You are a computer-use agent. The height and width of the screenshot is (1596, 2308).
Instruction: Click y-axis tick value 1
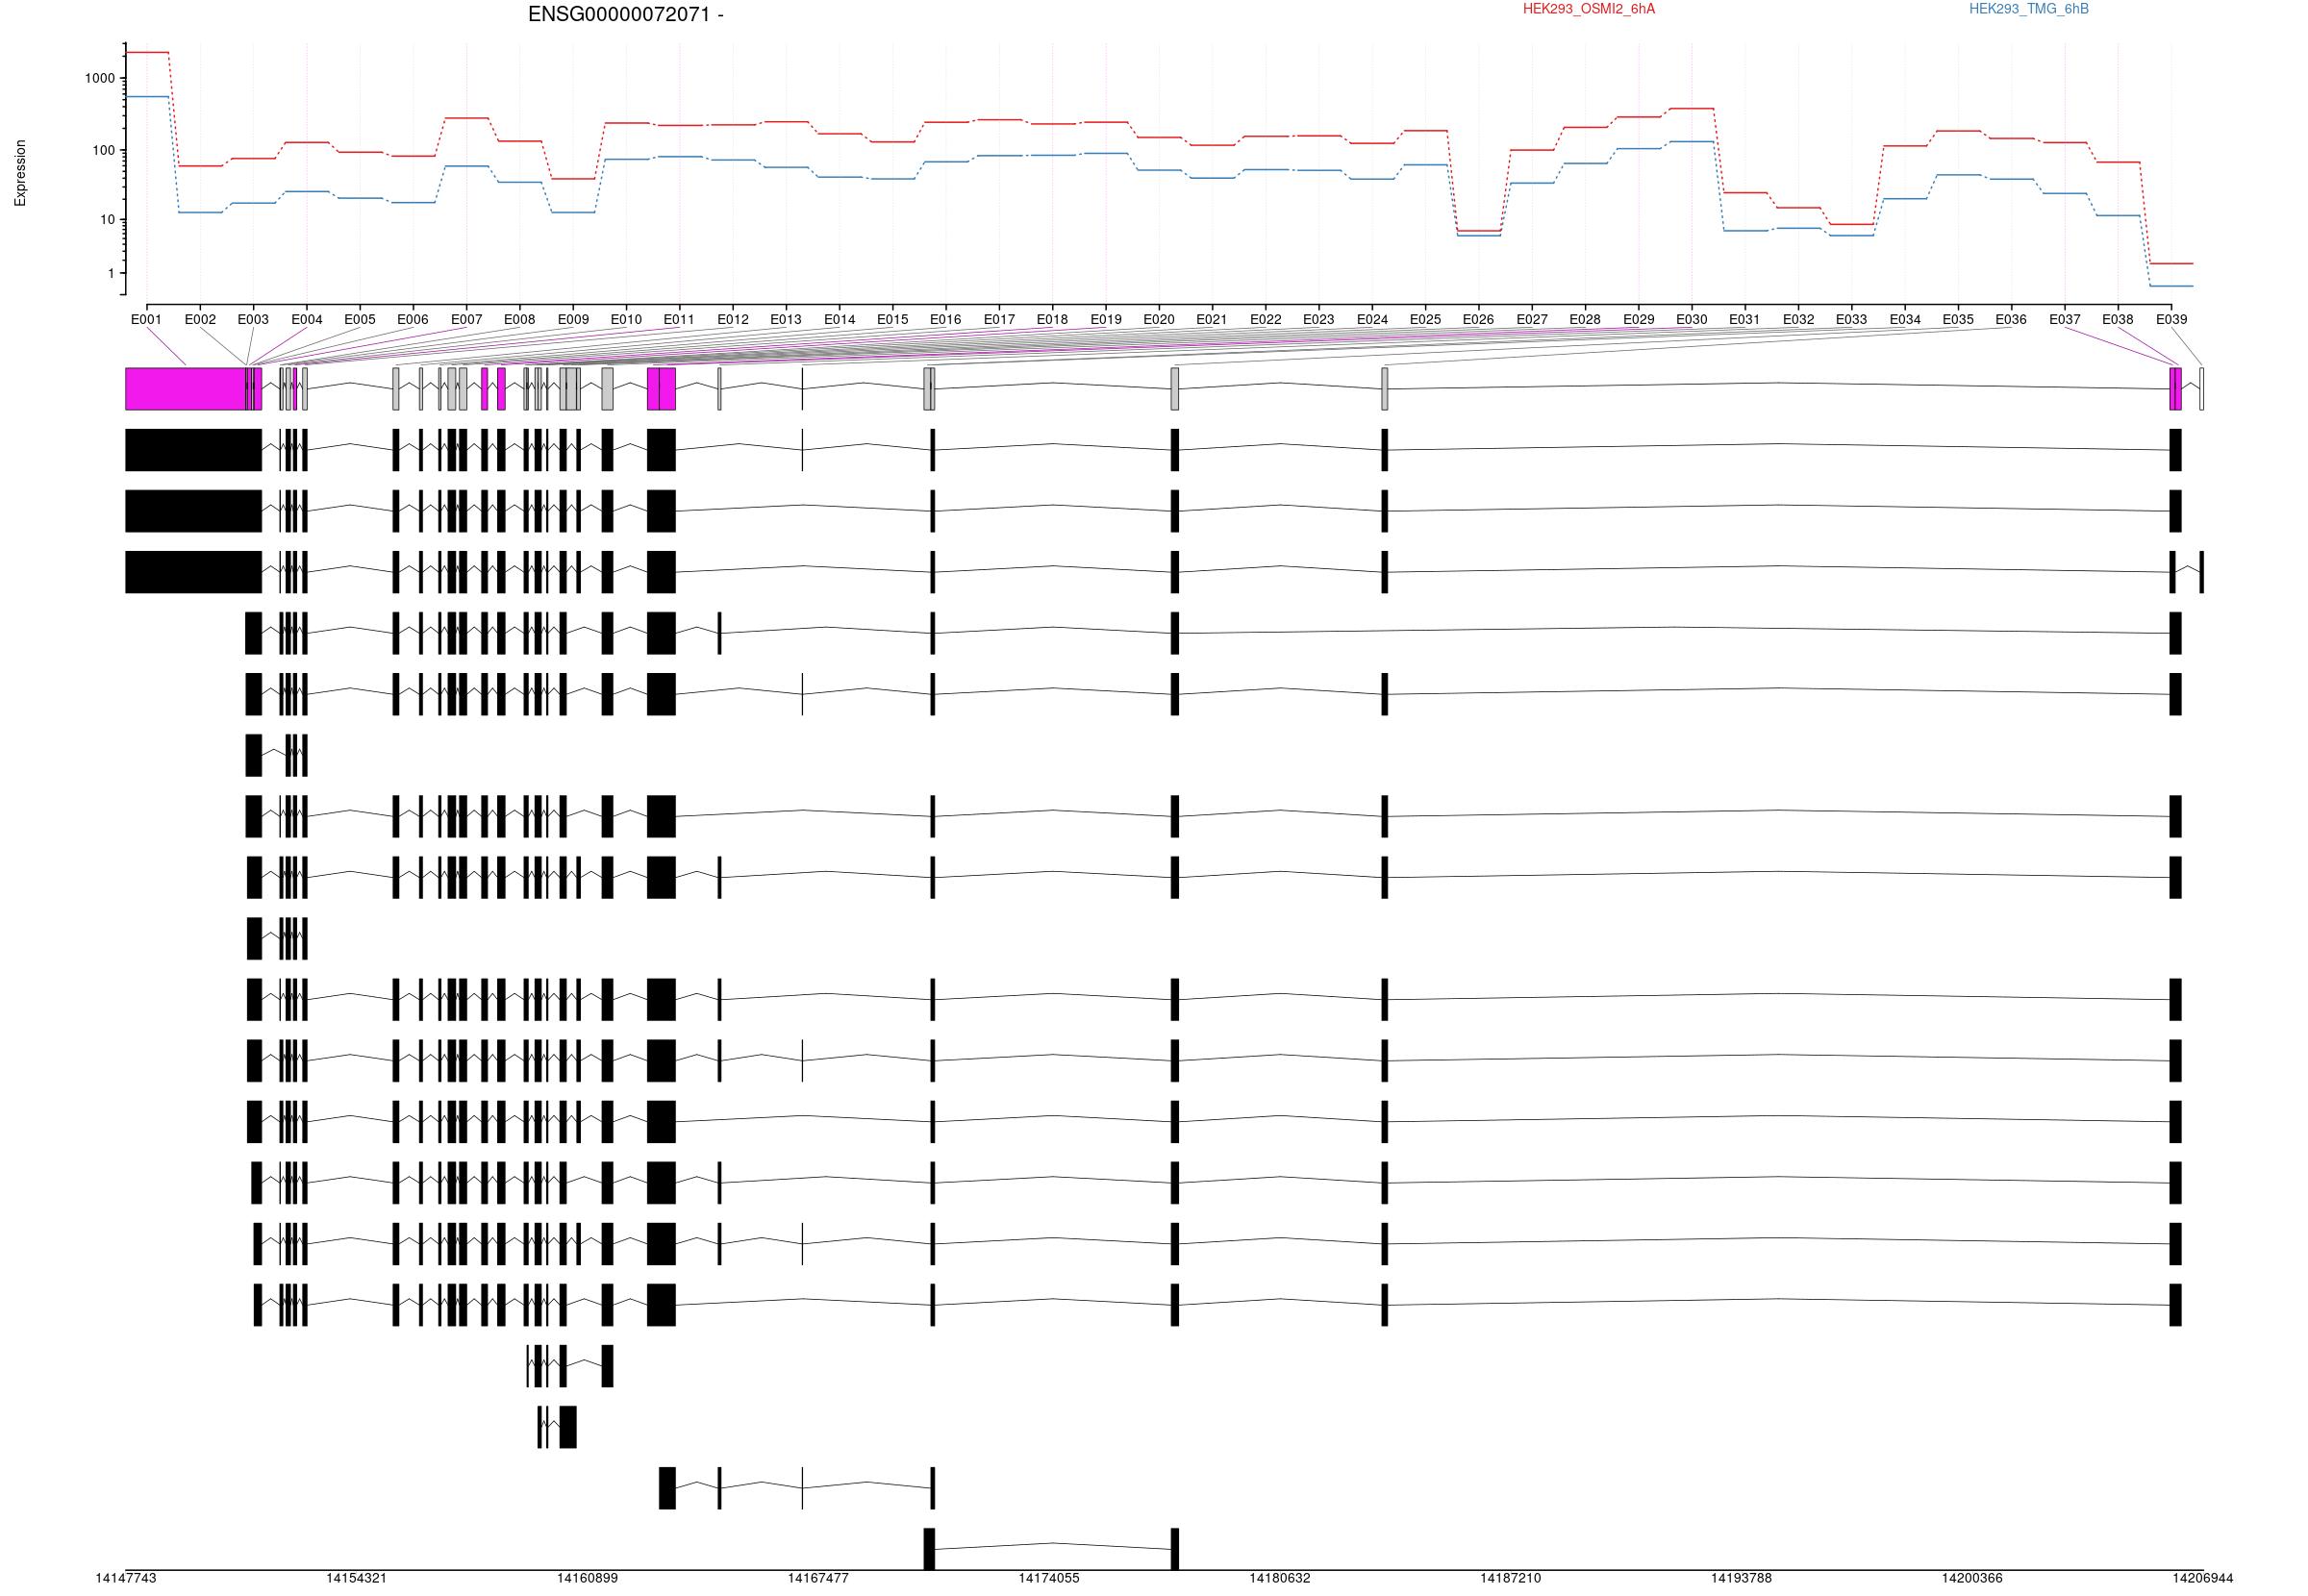[x=112, y=273]
